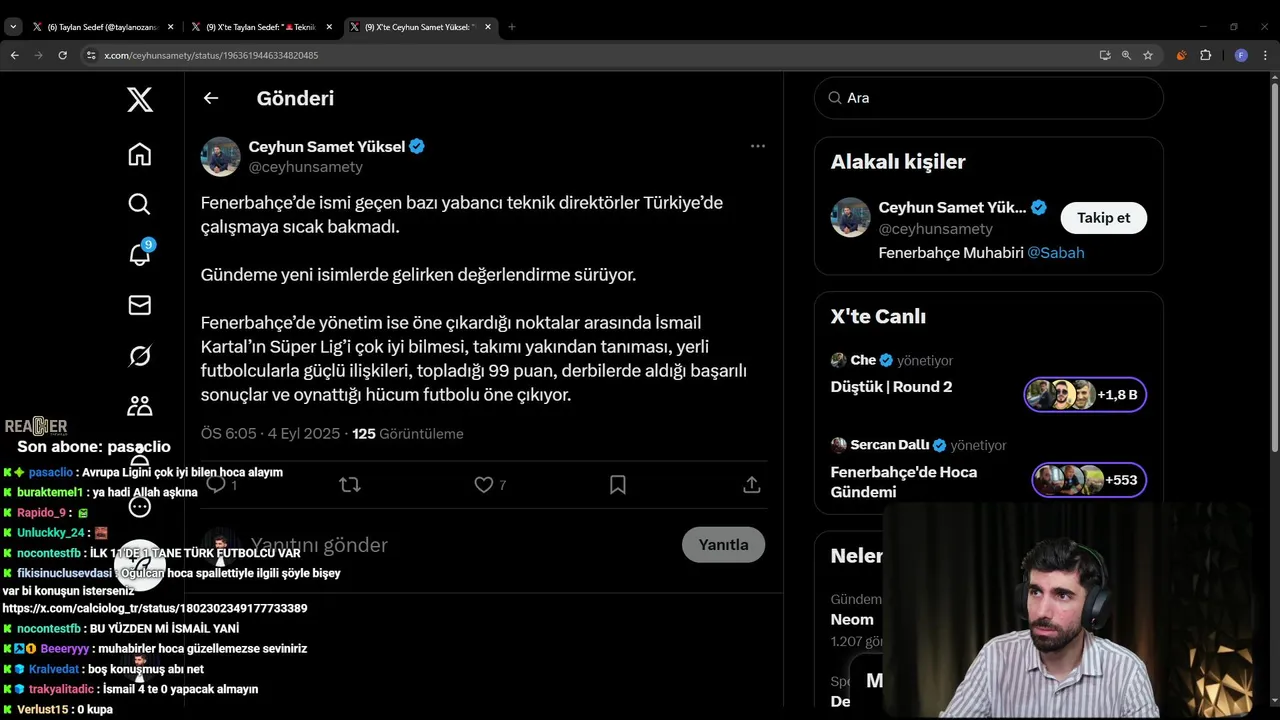Like the post with heart icon
Image resolution: width=1280 pixels, height=720 pixels.
coord(484,485)
